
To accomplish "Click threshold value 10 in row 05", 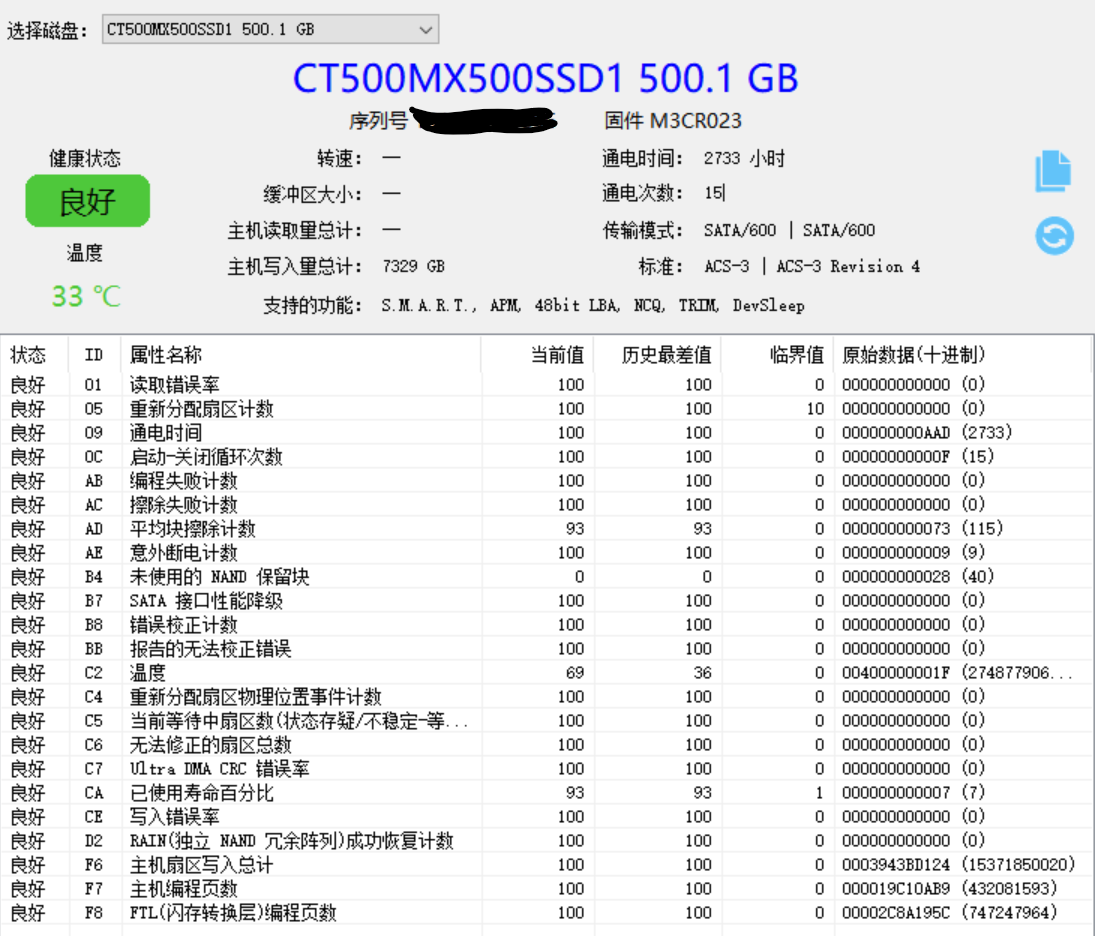I will click(816, 409).
